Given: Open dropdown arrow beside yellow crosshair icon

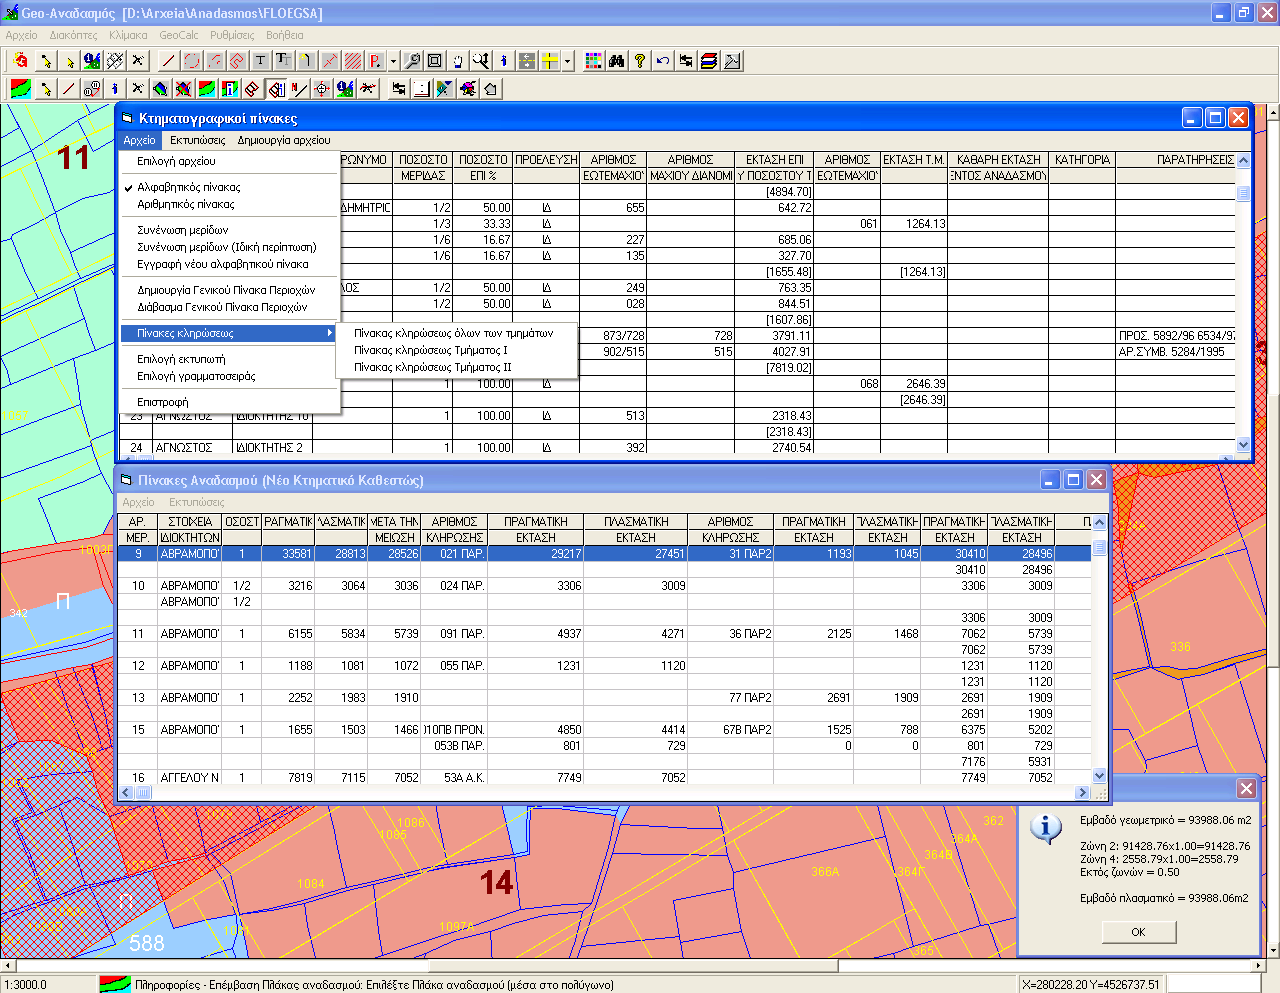Looking at the screenshot, I should point(567,61).
